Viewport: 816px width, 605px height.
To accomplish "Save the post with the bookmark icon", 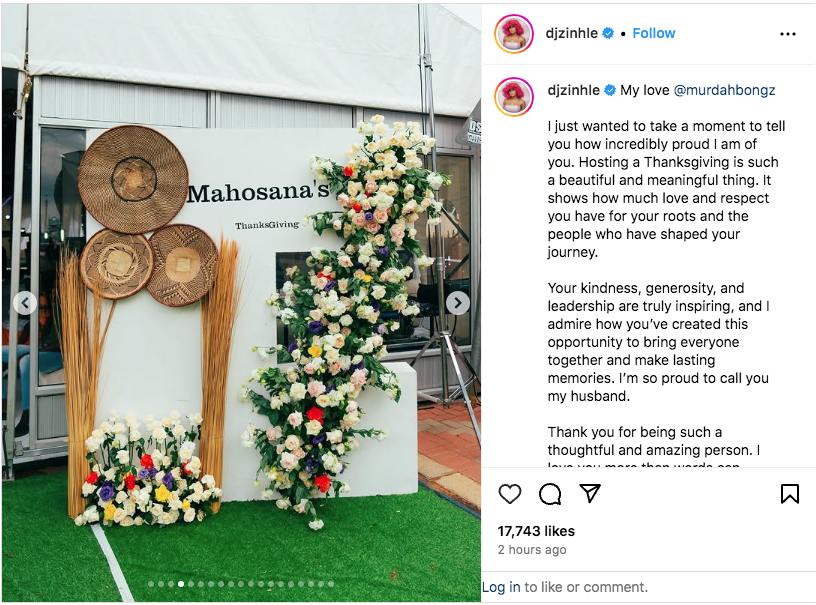I will [789, 494].
